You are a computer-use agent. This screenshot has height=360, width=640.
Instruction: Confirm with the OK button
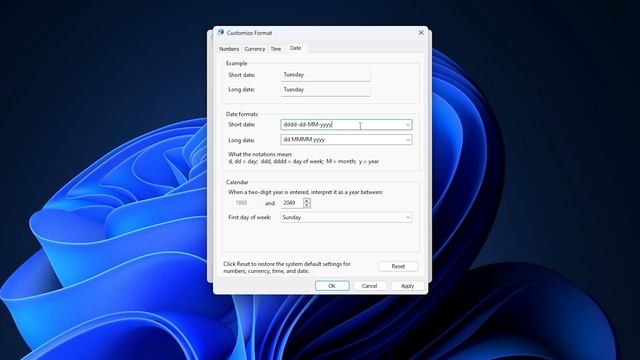[332, 286]
